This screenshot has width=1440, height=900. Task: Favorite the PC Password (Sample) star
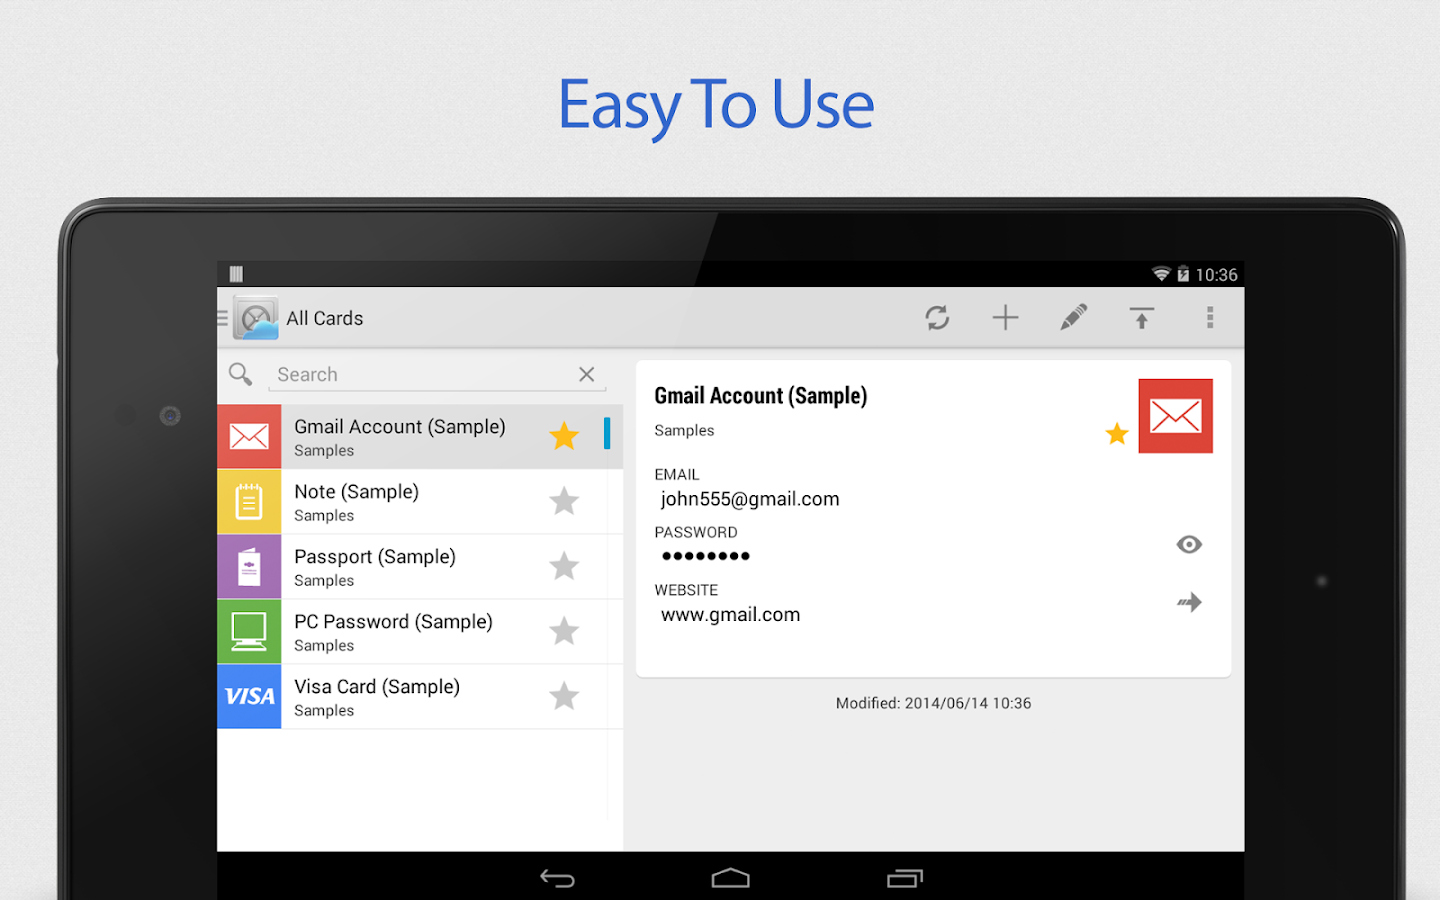tap(564, 631)
